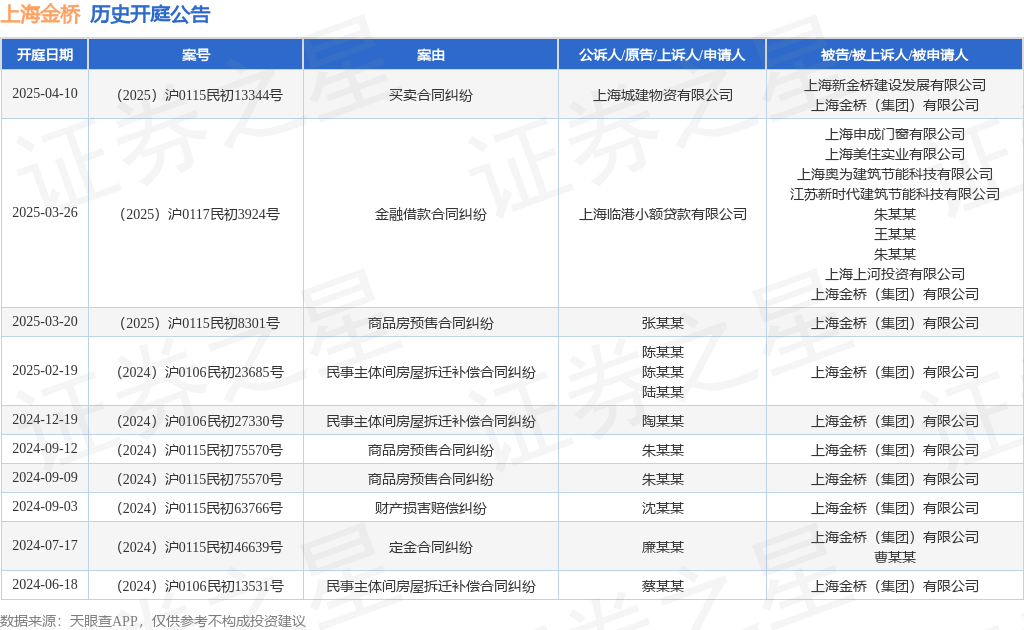Select the 被告/被上诉人/被申请人 header
The width and height of the screenshot is (1024, 630).
click(895, 55)
